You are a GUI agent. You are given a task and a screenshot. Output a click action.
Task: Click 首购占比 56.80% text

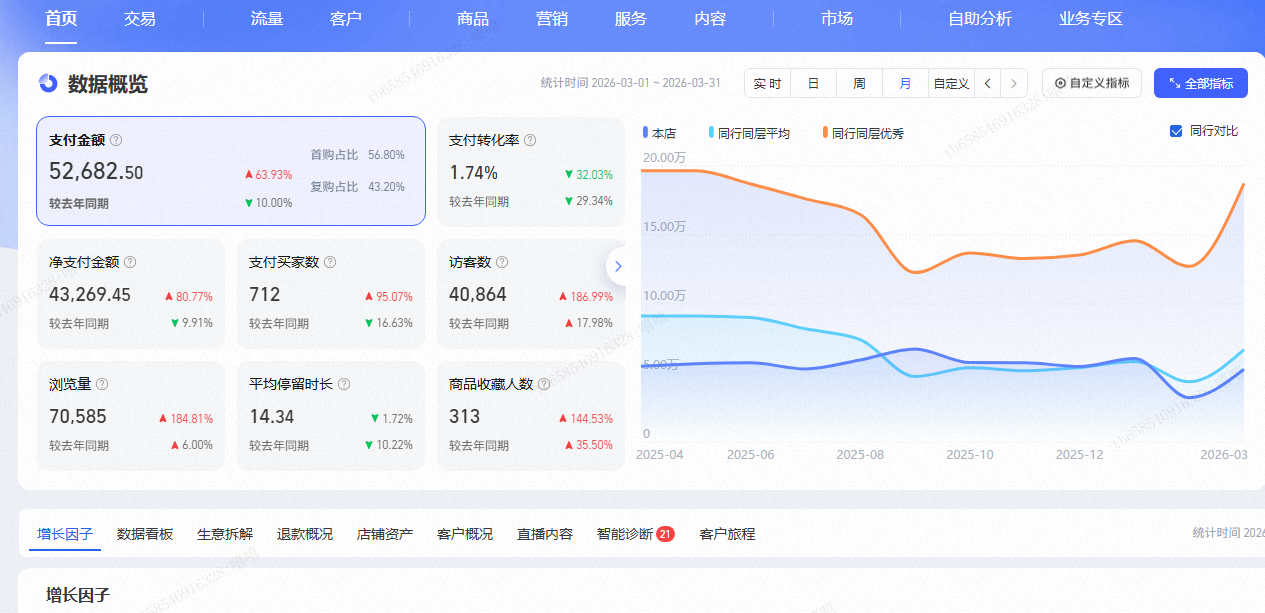tap(357, 155)
